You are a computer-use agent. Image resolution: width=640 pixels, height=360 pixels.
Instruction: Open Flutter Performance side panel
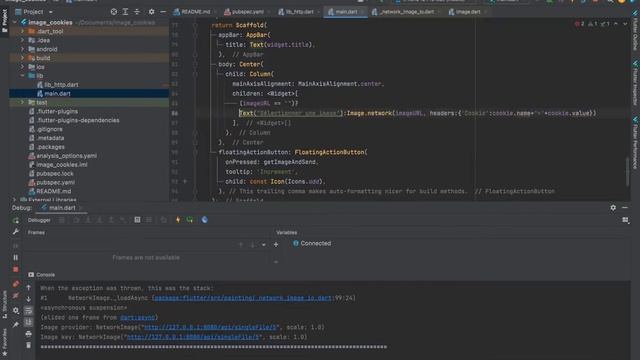coord(636,142)
